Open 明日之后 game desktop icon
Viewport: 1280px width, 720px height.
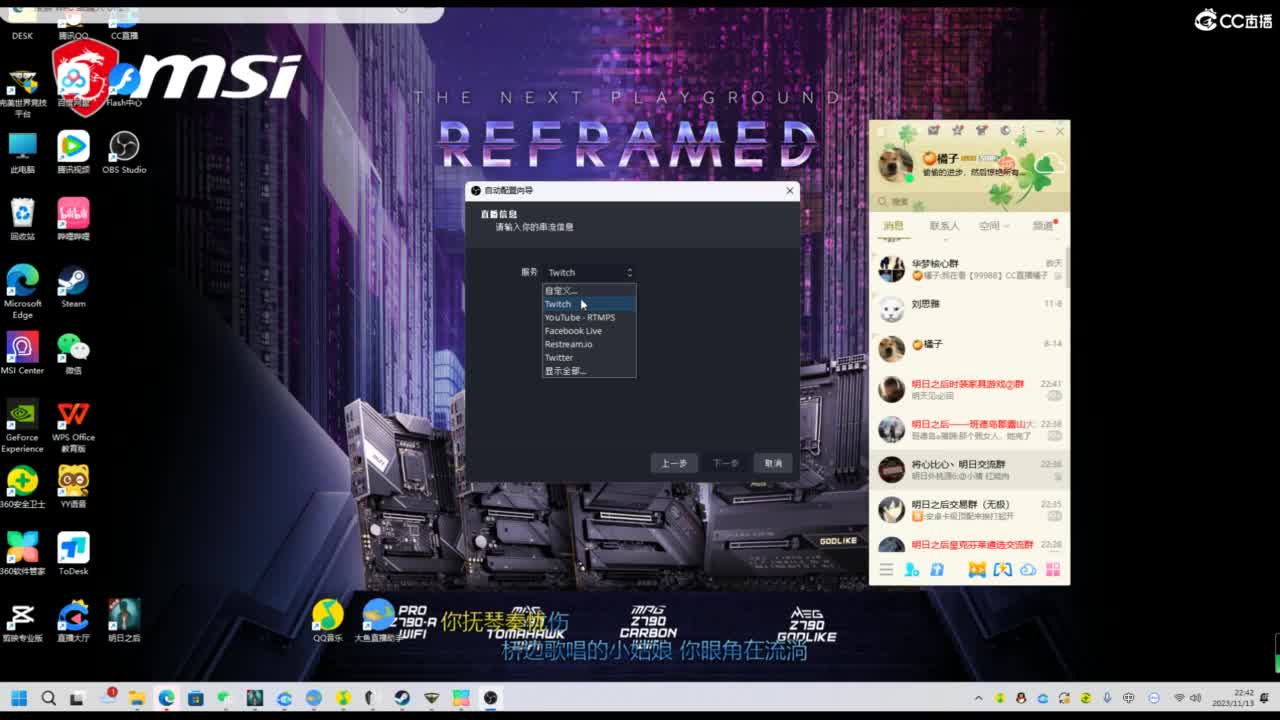click(x=124, y=621)
